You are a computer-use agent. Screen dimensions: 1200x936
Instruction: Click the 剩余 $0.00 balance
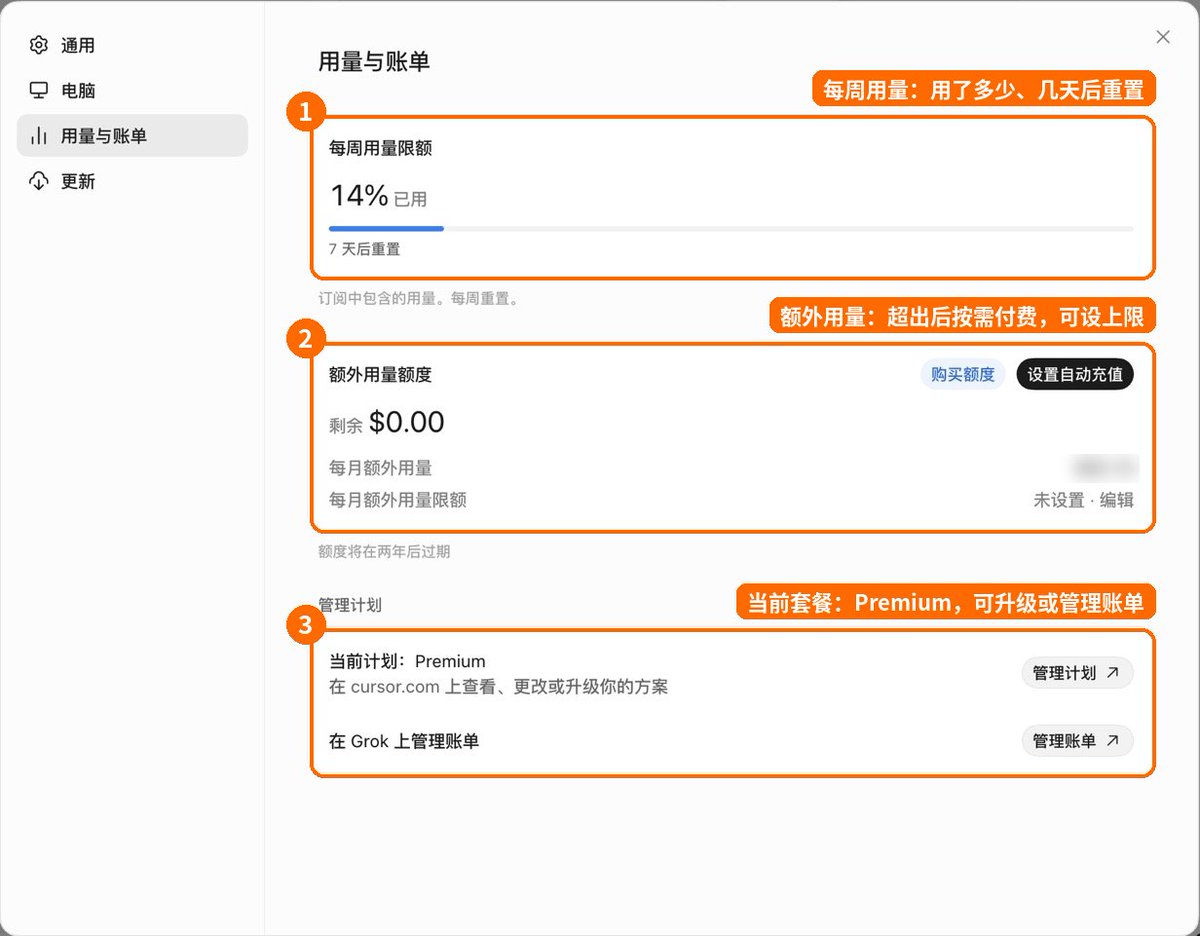pos(386,422)
